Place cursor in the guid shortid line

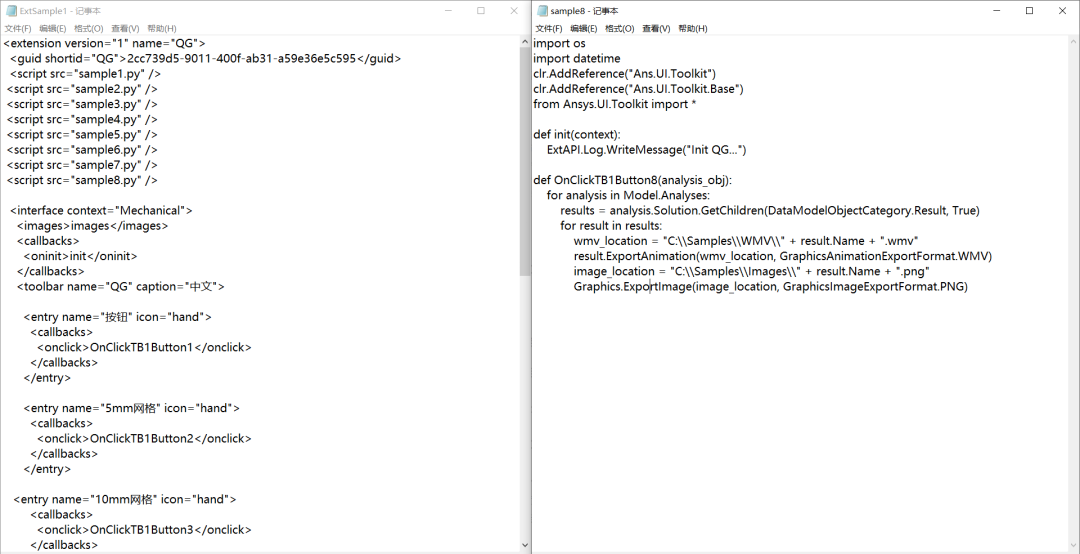[x=205, y=59]
